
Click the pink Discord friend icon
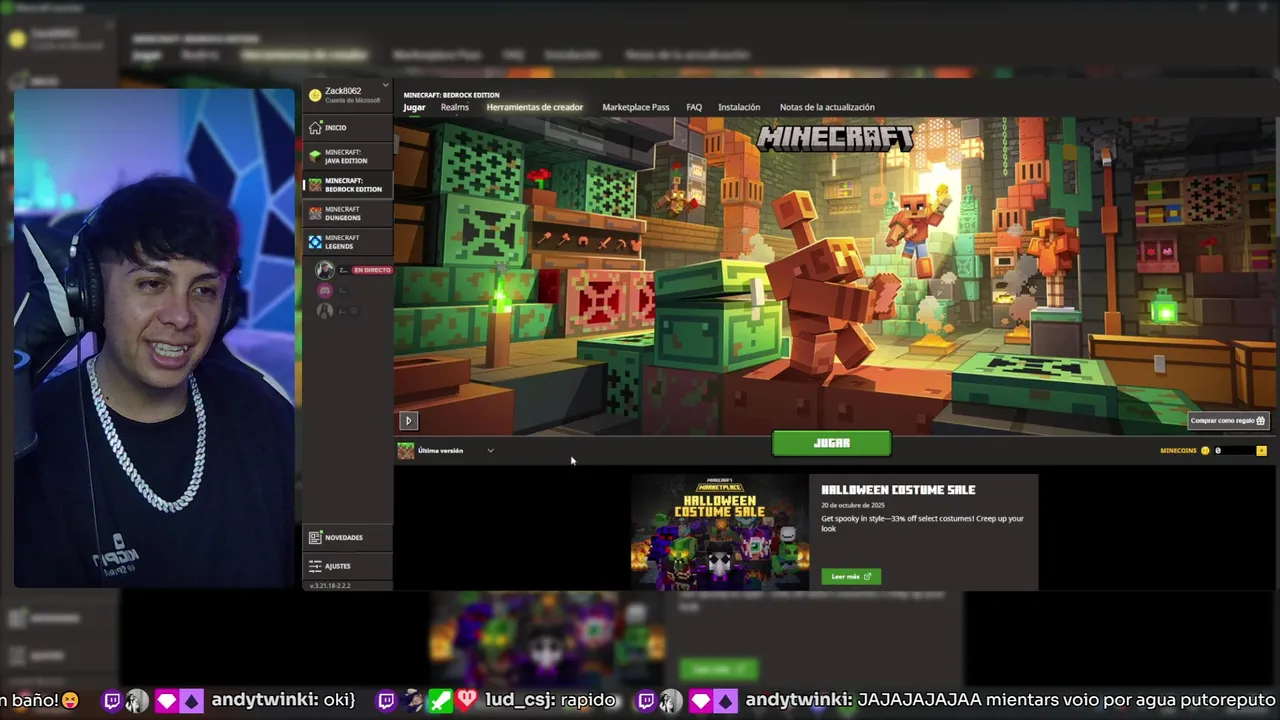click(x=324, y=290)
